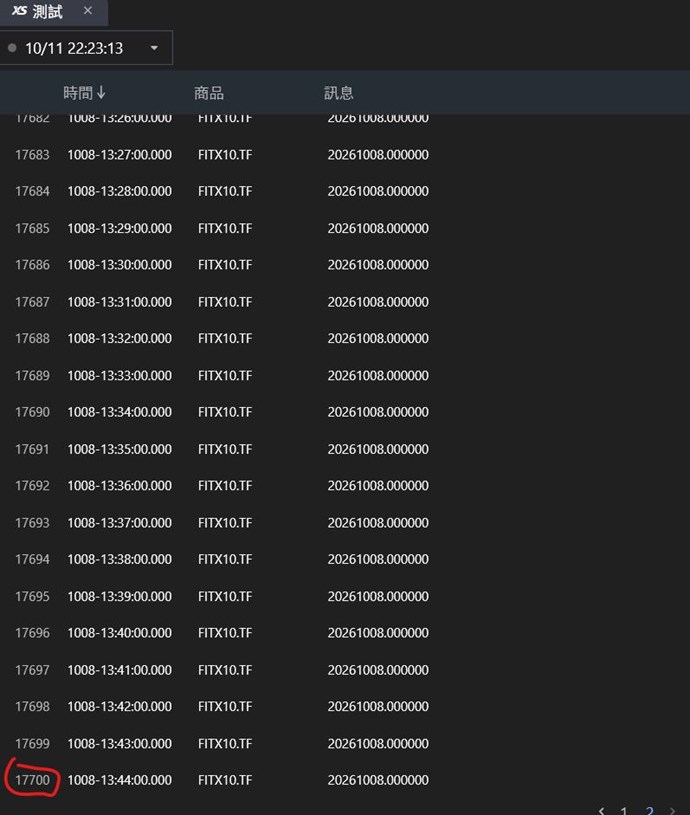
Task: Select row number 17700
Action: [x=32, y=780]
